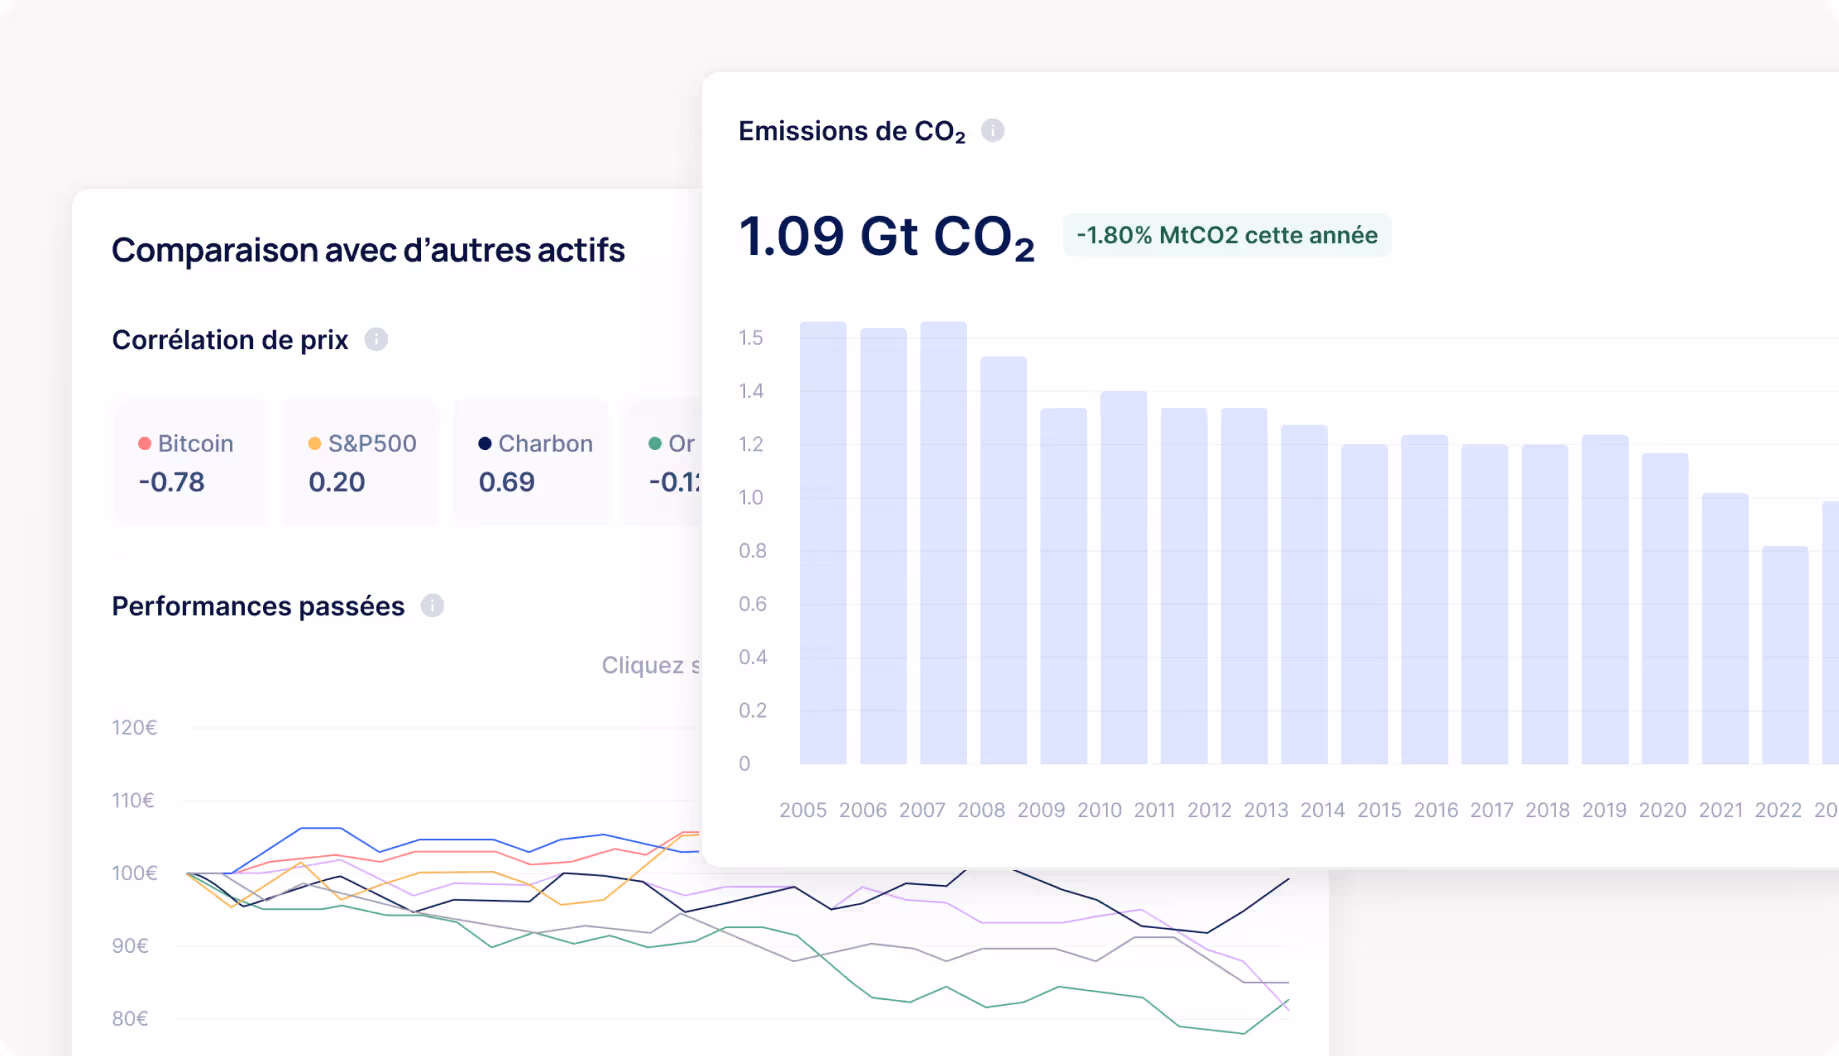Click the 2013 emissions bar
This screenshot has height=1056, width=1839.
pos(1304,595)
